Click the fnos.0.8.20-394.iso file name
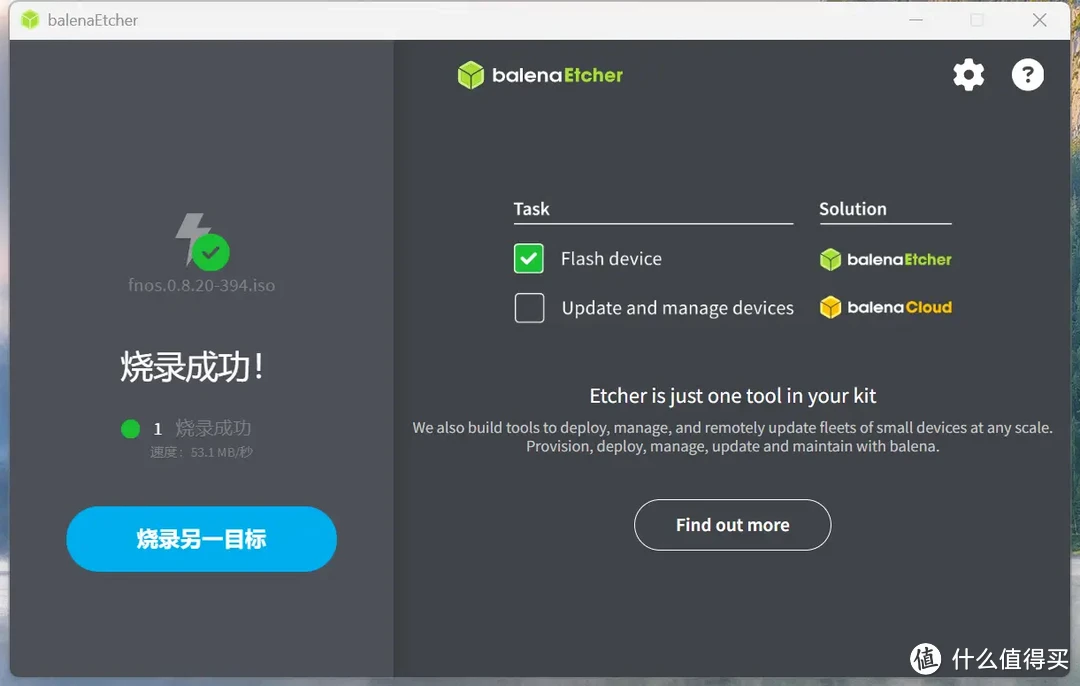1080x686 pixels. (x=201, y=285)
